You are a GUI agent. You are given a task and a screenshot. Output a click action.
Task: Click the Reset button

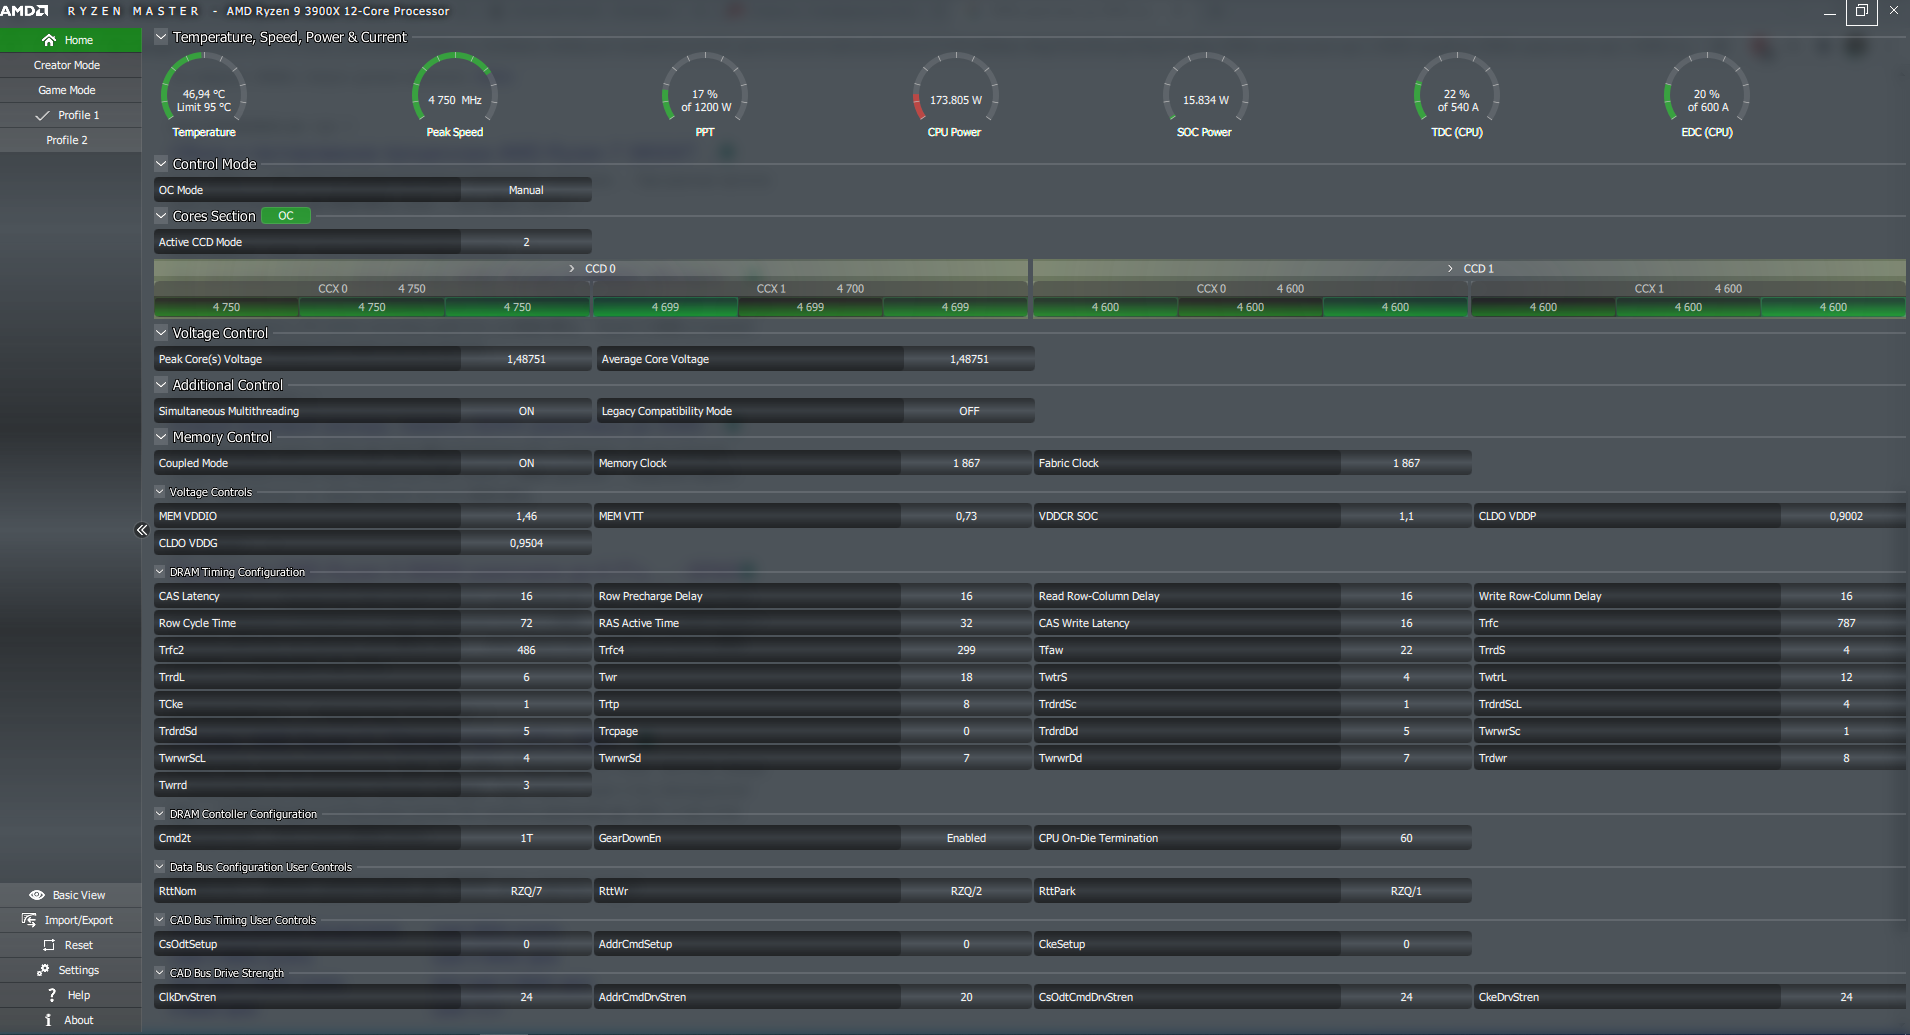(x=71, y=945)
